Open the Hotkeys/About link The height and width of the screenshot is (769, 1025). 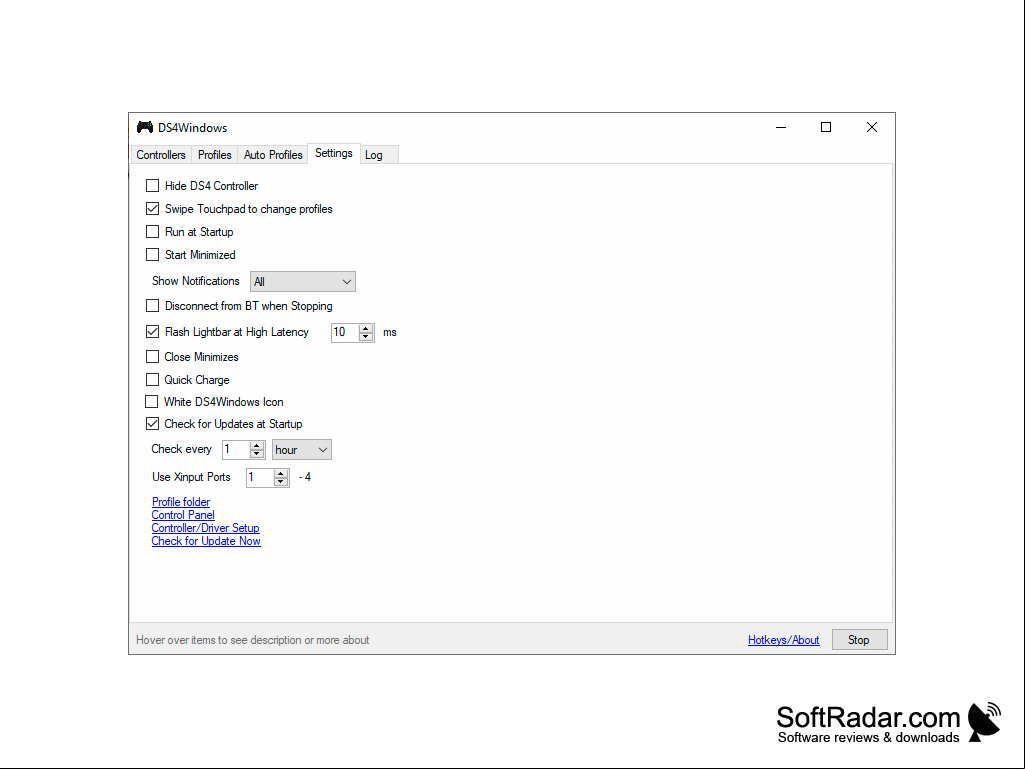(x=783, y=640)
